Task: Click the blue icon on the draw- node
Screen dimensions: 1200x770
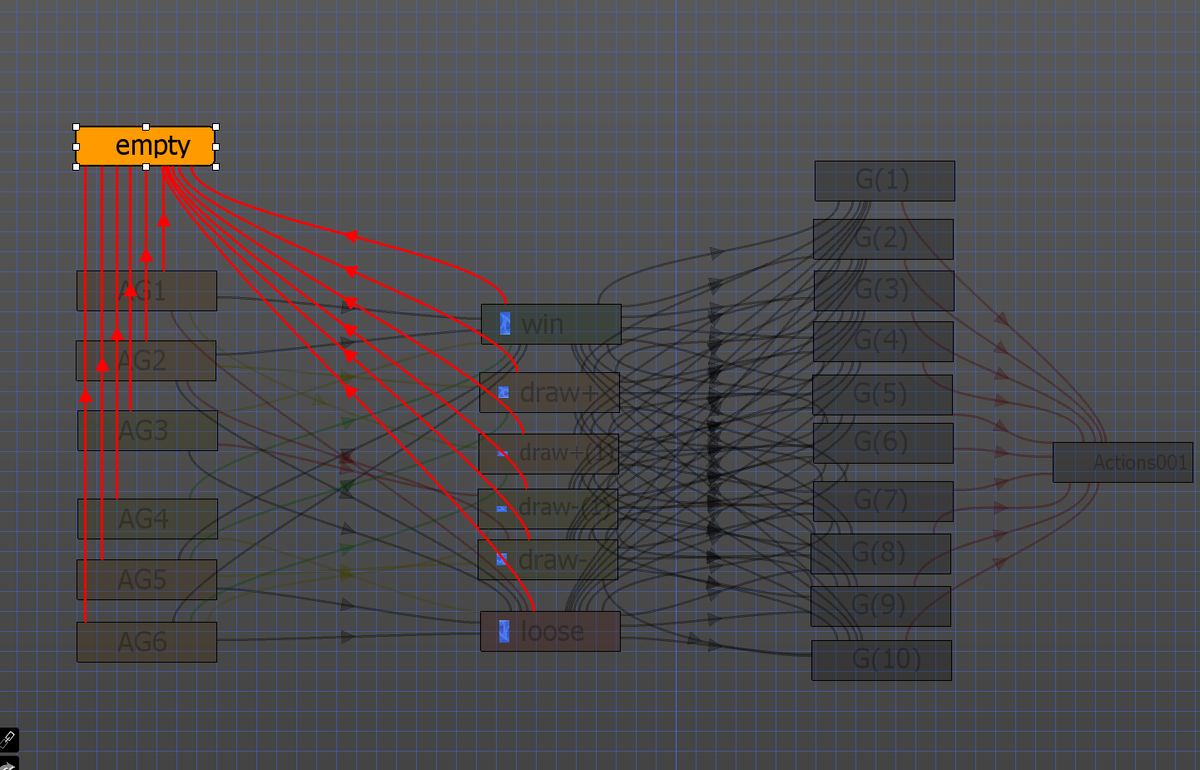Action: 502,559
